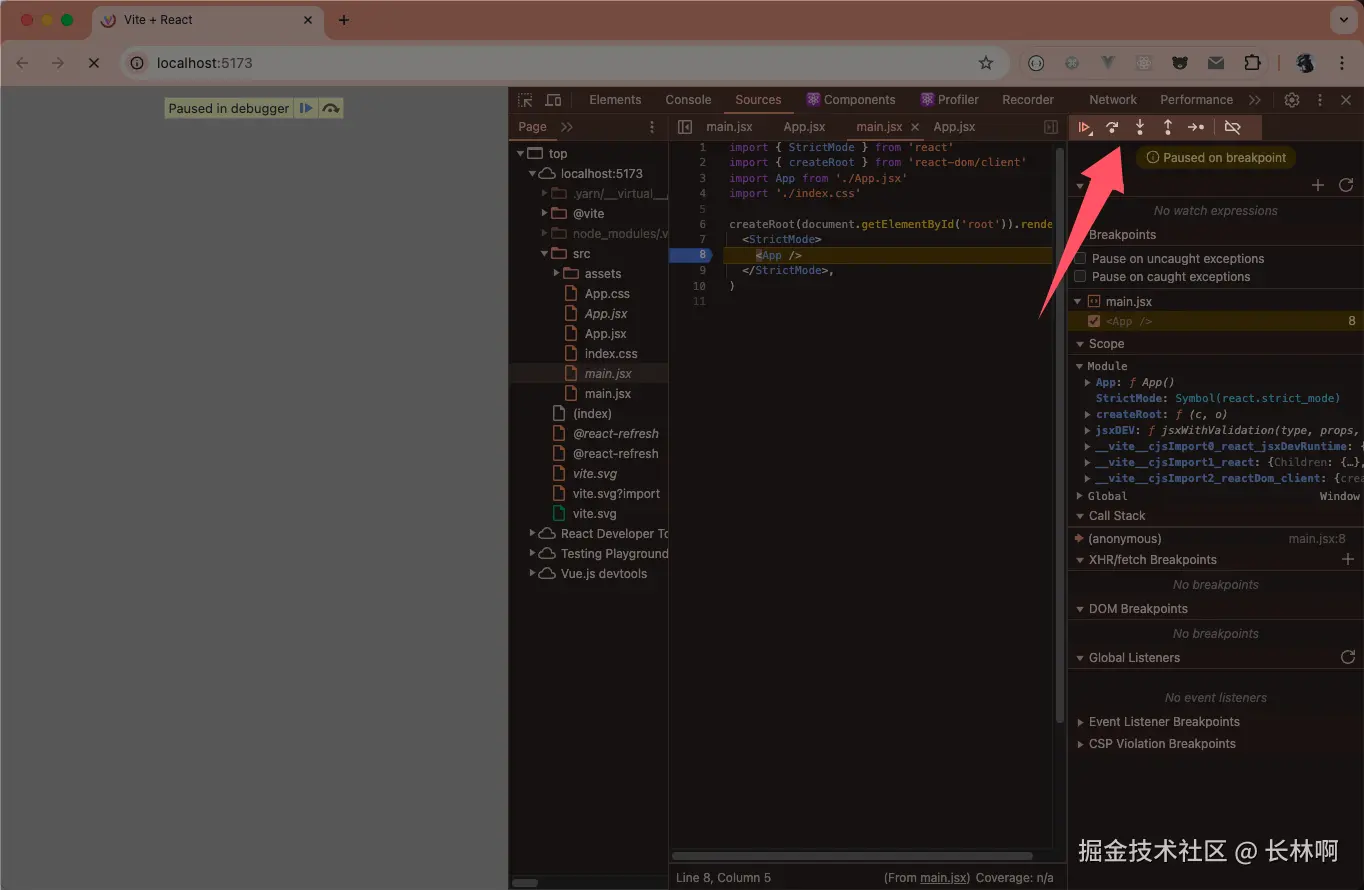Uncheck the <App /> breakpoint checkbox
The height and width of the screenshot is (890, 1364).
coord(1094,321)
